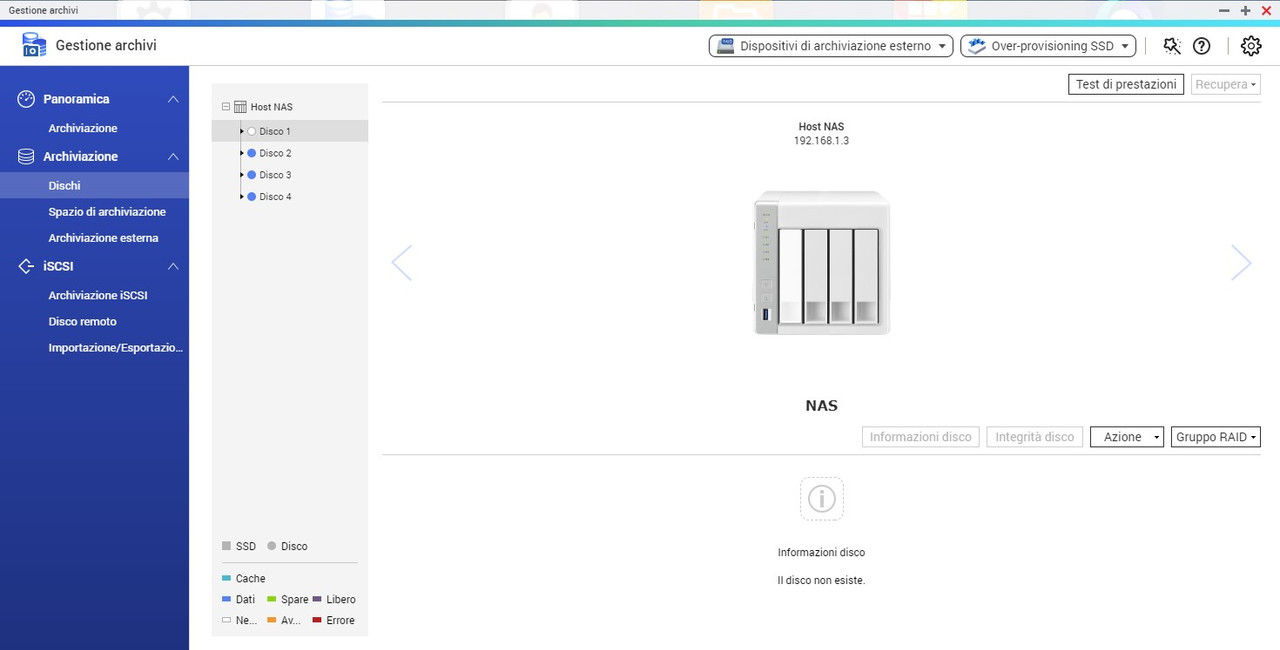The image size is (1280, 650).
Task: Minimize the Gestione archivi window
Action: [x=1225, y=10]
